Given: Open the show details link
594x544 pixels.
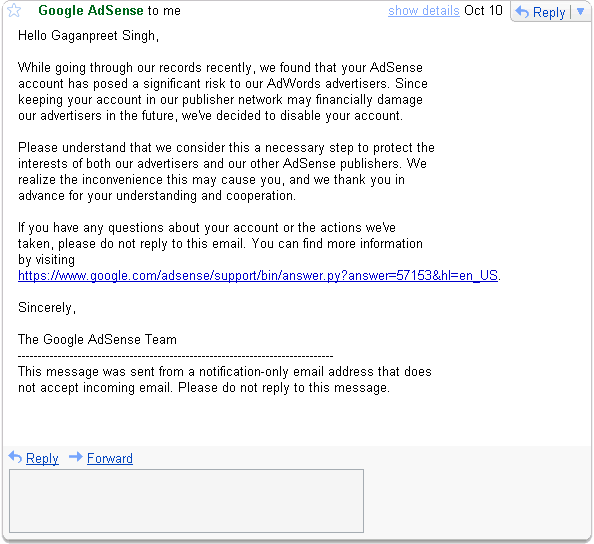Looking at the screenshot, I should click(x=424, y=11).
